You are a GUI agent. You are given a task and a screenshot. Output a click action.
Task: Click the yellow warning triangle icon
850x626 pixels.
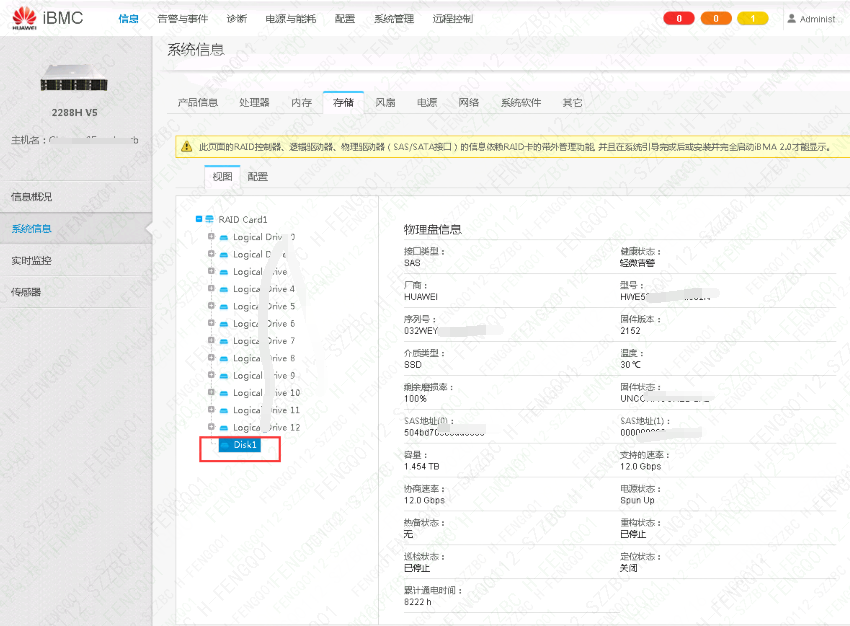tap(186, 146)
